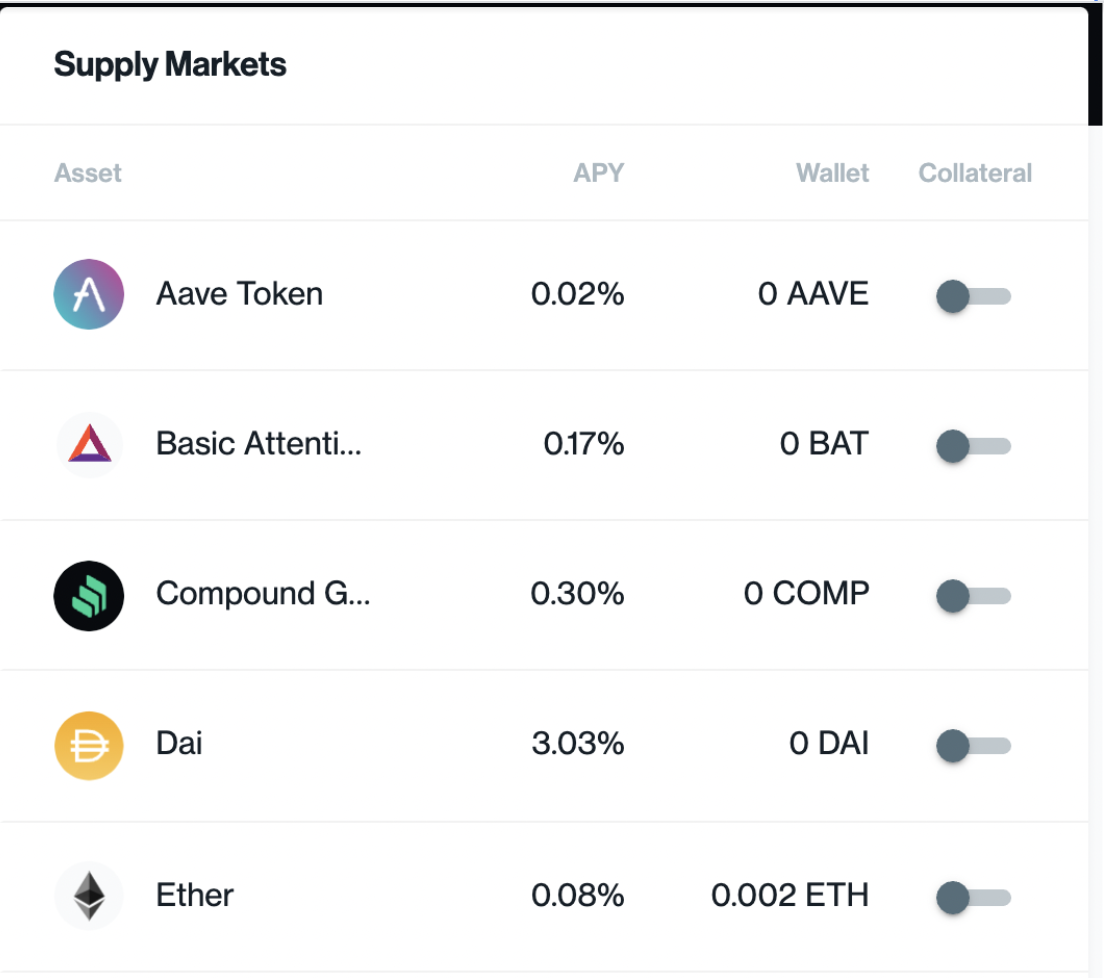Click the Wallet column header
Screen dimensions: 1104x978
pos(832,172)
